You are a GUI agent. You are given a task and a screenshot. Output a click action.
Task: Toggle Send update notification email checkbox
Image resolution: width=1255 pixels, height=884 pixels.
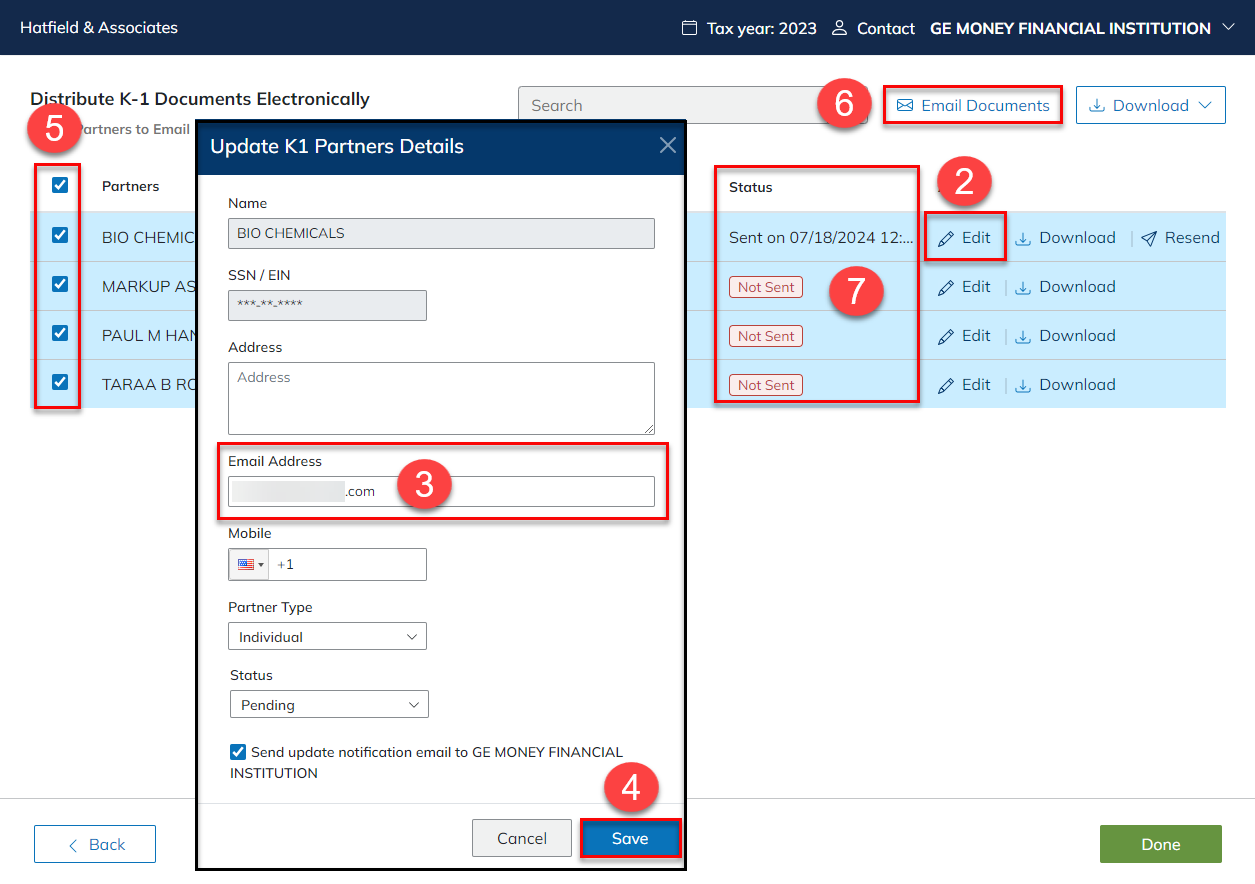pyautogui.click(x=238, y=752)
